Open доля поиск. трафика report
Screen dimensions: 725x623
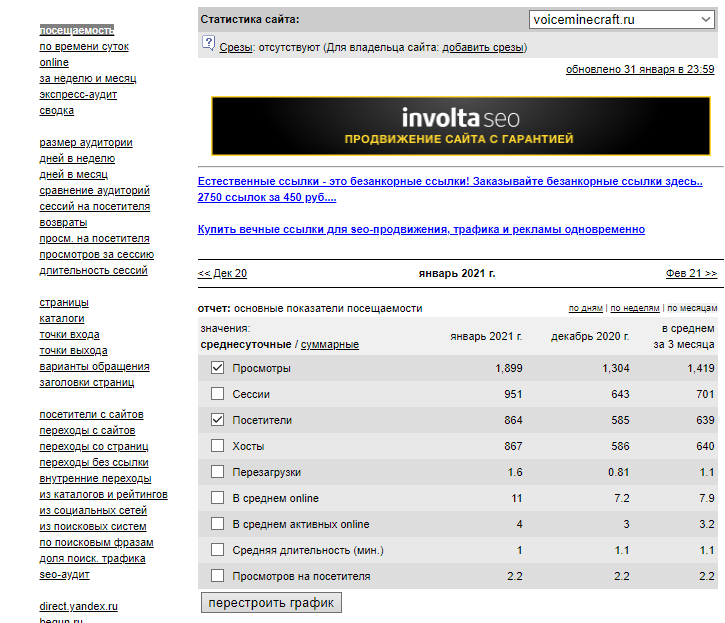(92, 559)
